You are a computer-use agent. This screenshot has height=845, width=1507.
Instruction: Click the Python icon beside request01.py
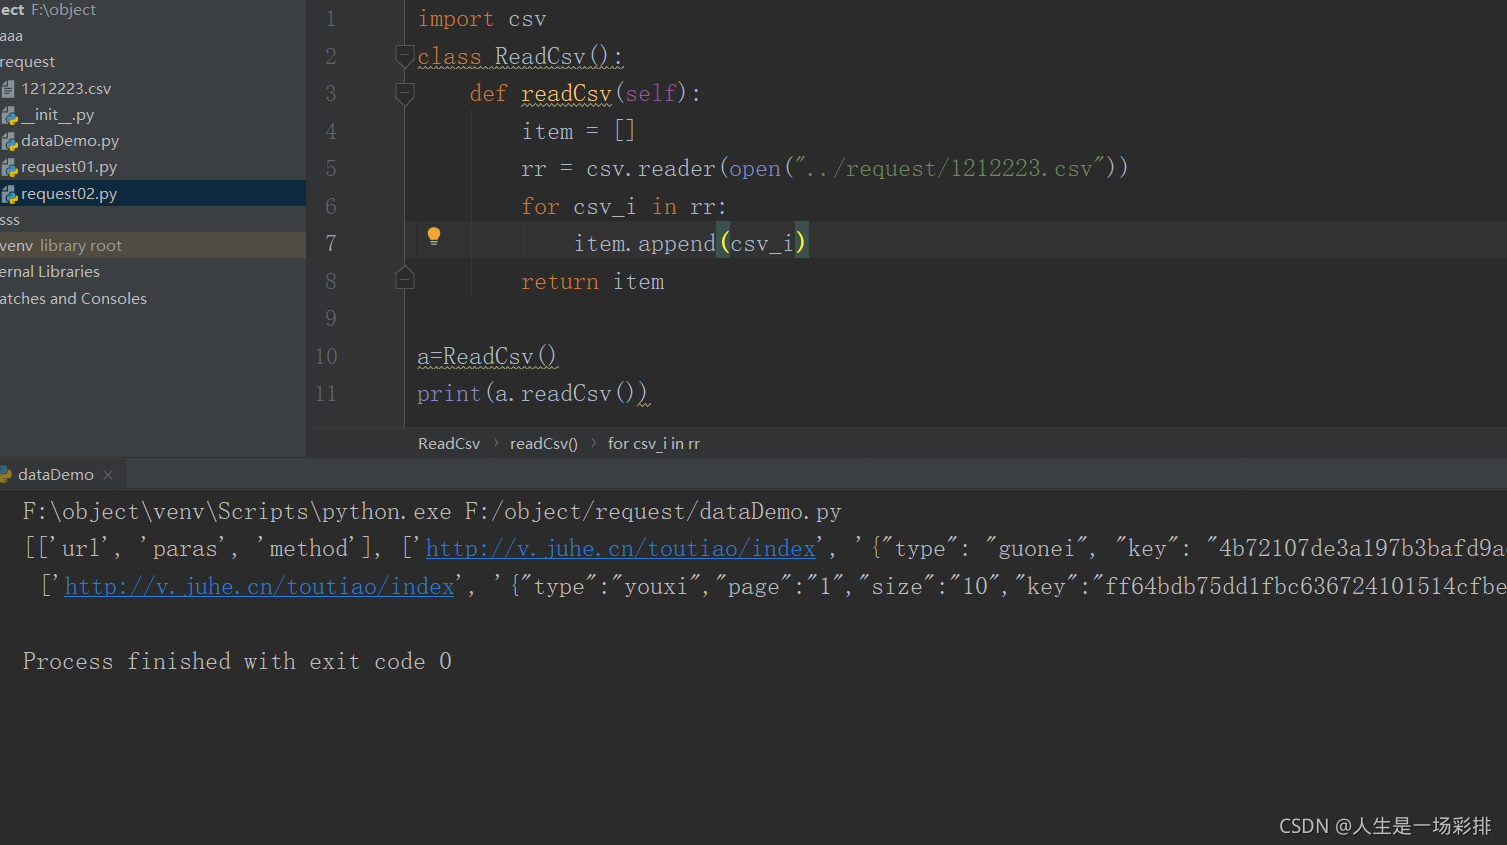9,167
